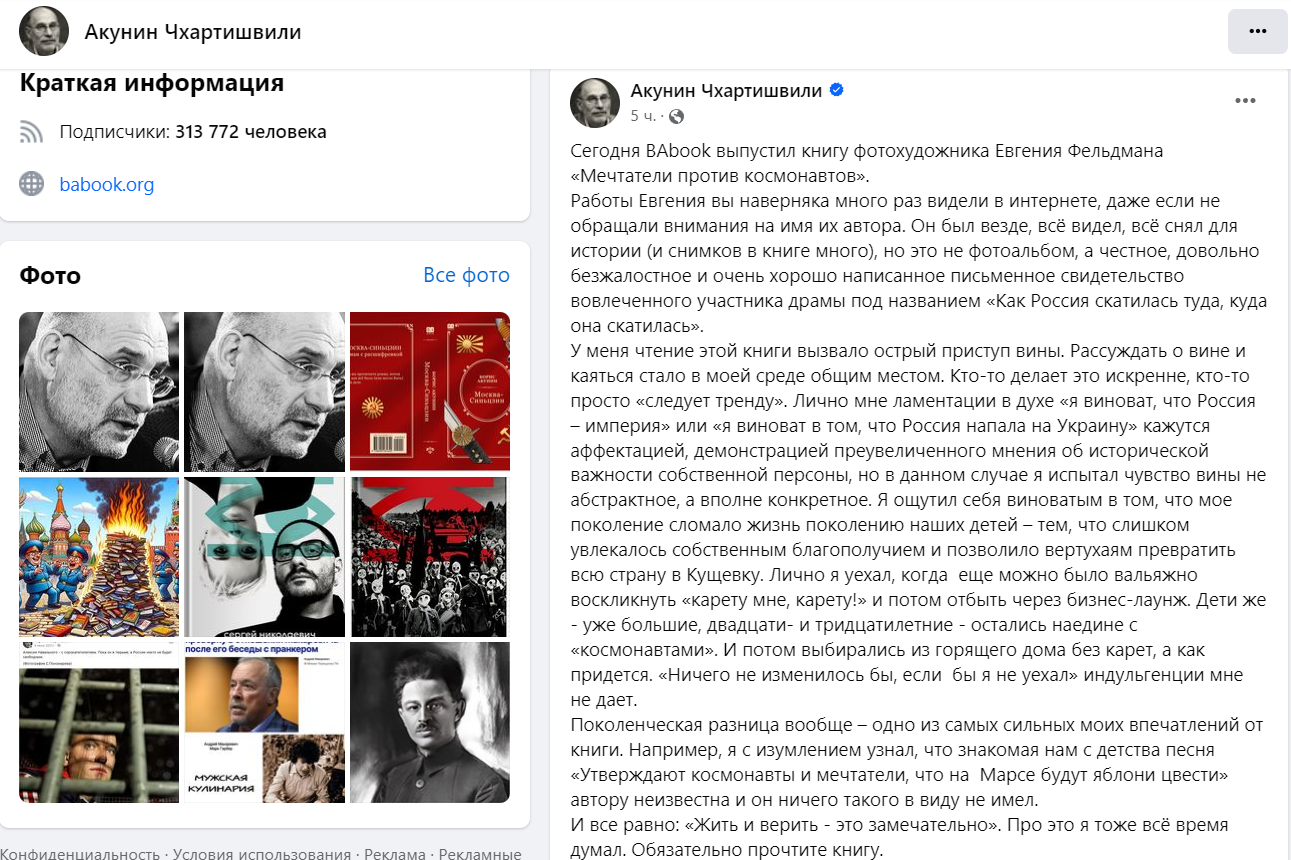Click the profile avatar in the top header
Image resolution: width=1291 pixels, height=860 pixels.
[44, 31]
